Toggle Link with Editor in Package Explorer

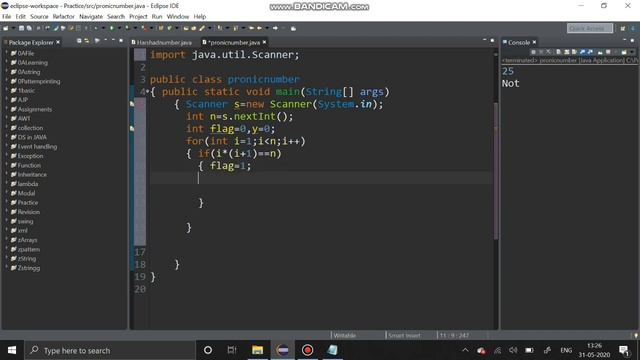tap(87, 41)
